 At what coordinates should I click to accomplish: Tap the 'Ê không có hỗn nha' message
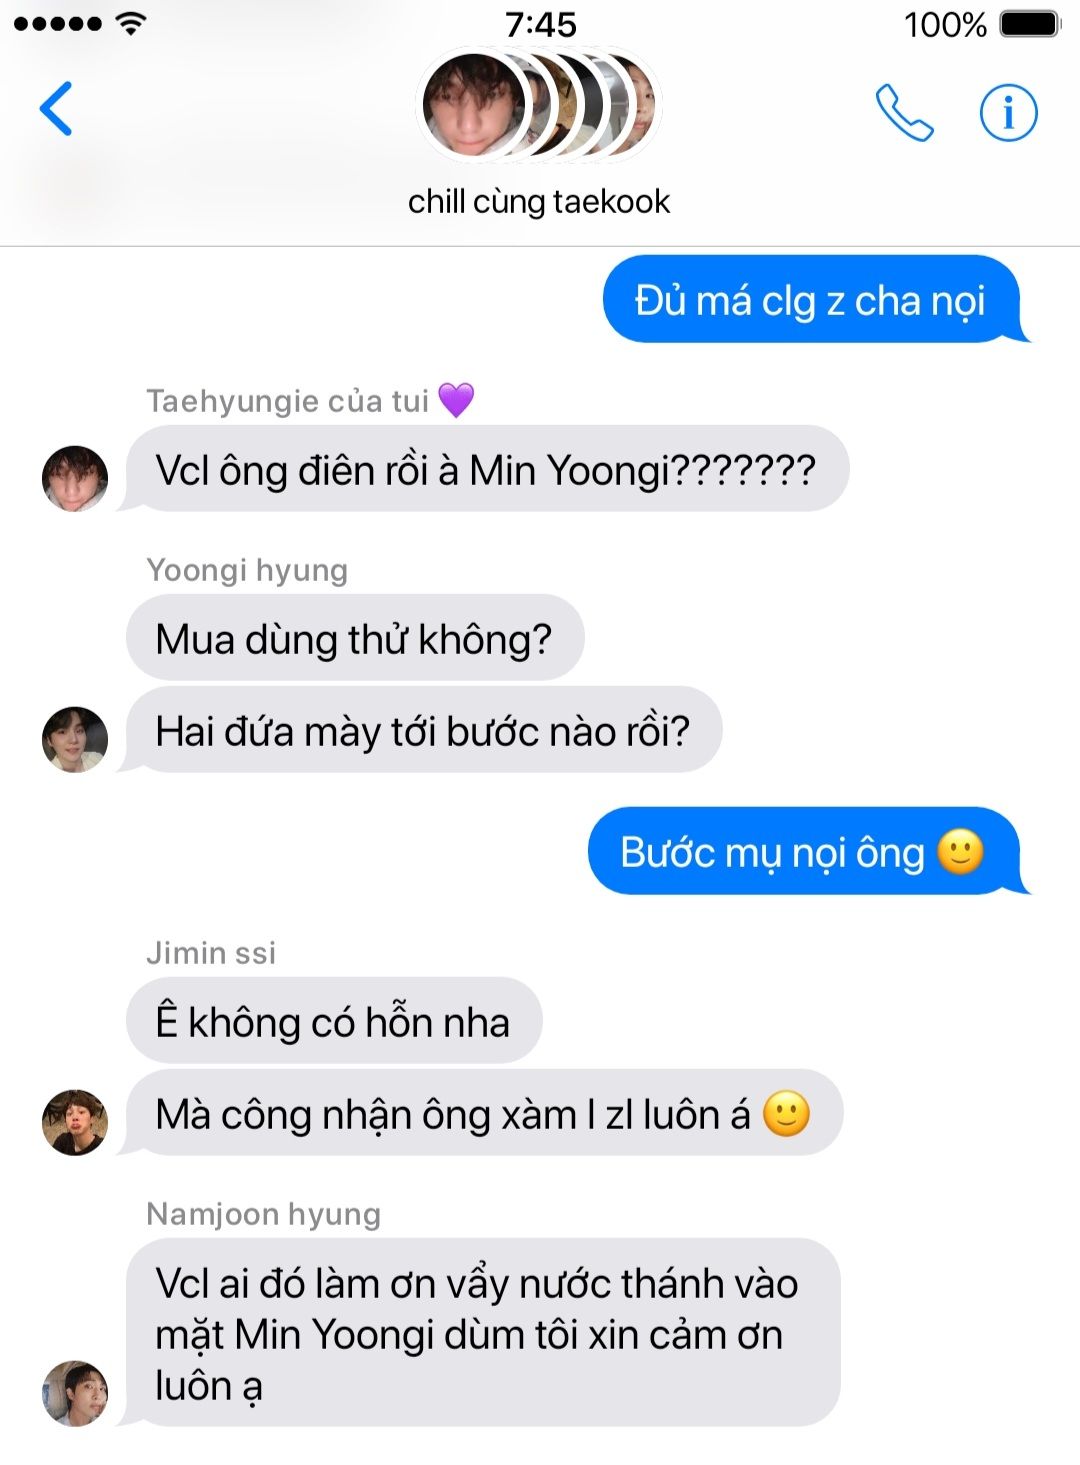click(x=334, y=1021)
